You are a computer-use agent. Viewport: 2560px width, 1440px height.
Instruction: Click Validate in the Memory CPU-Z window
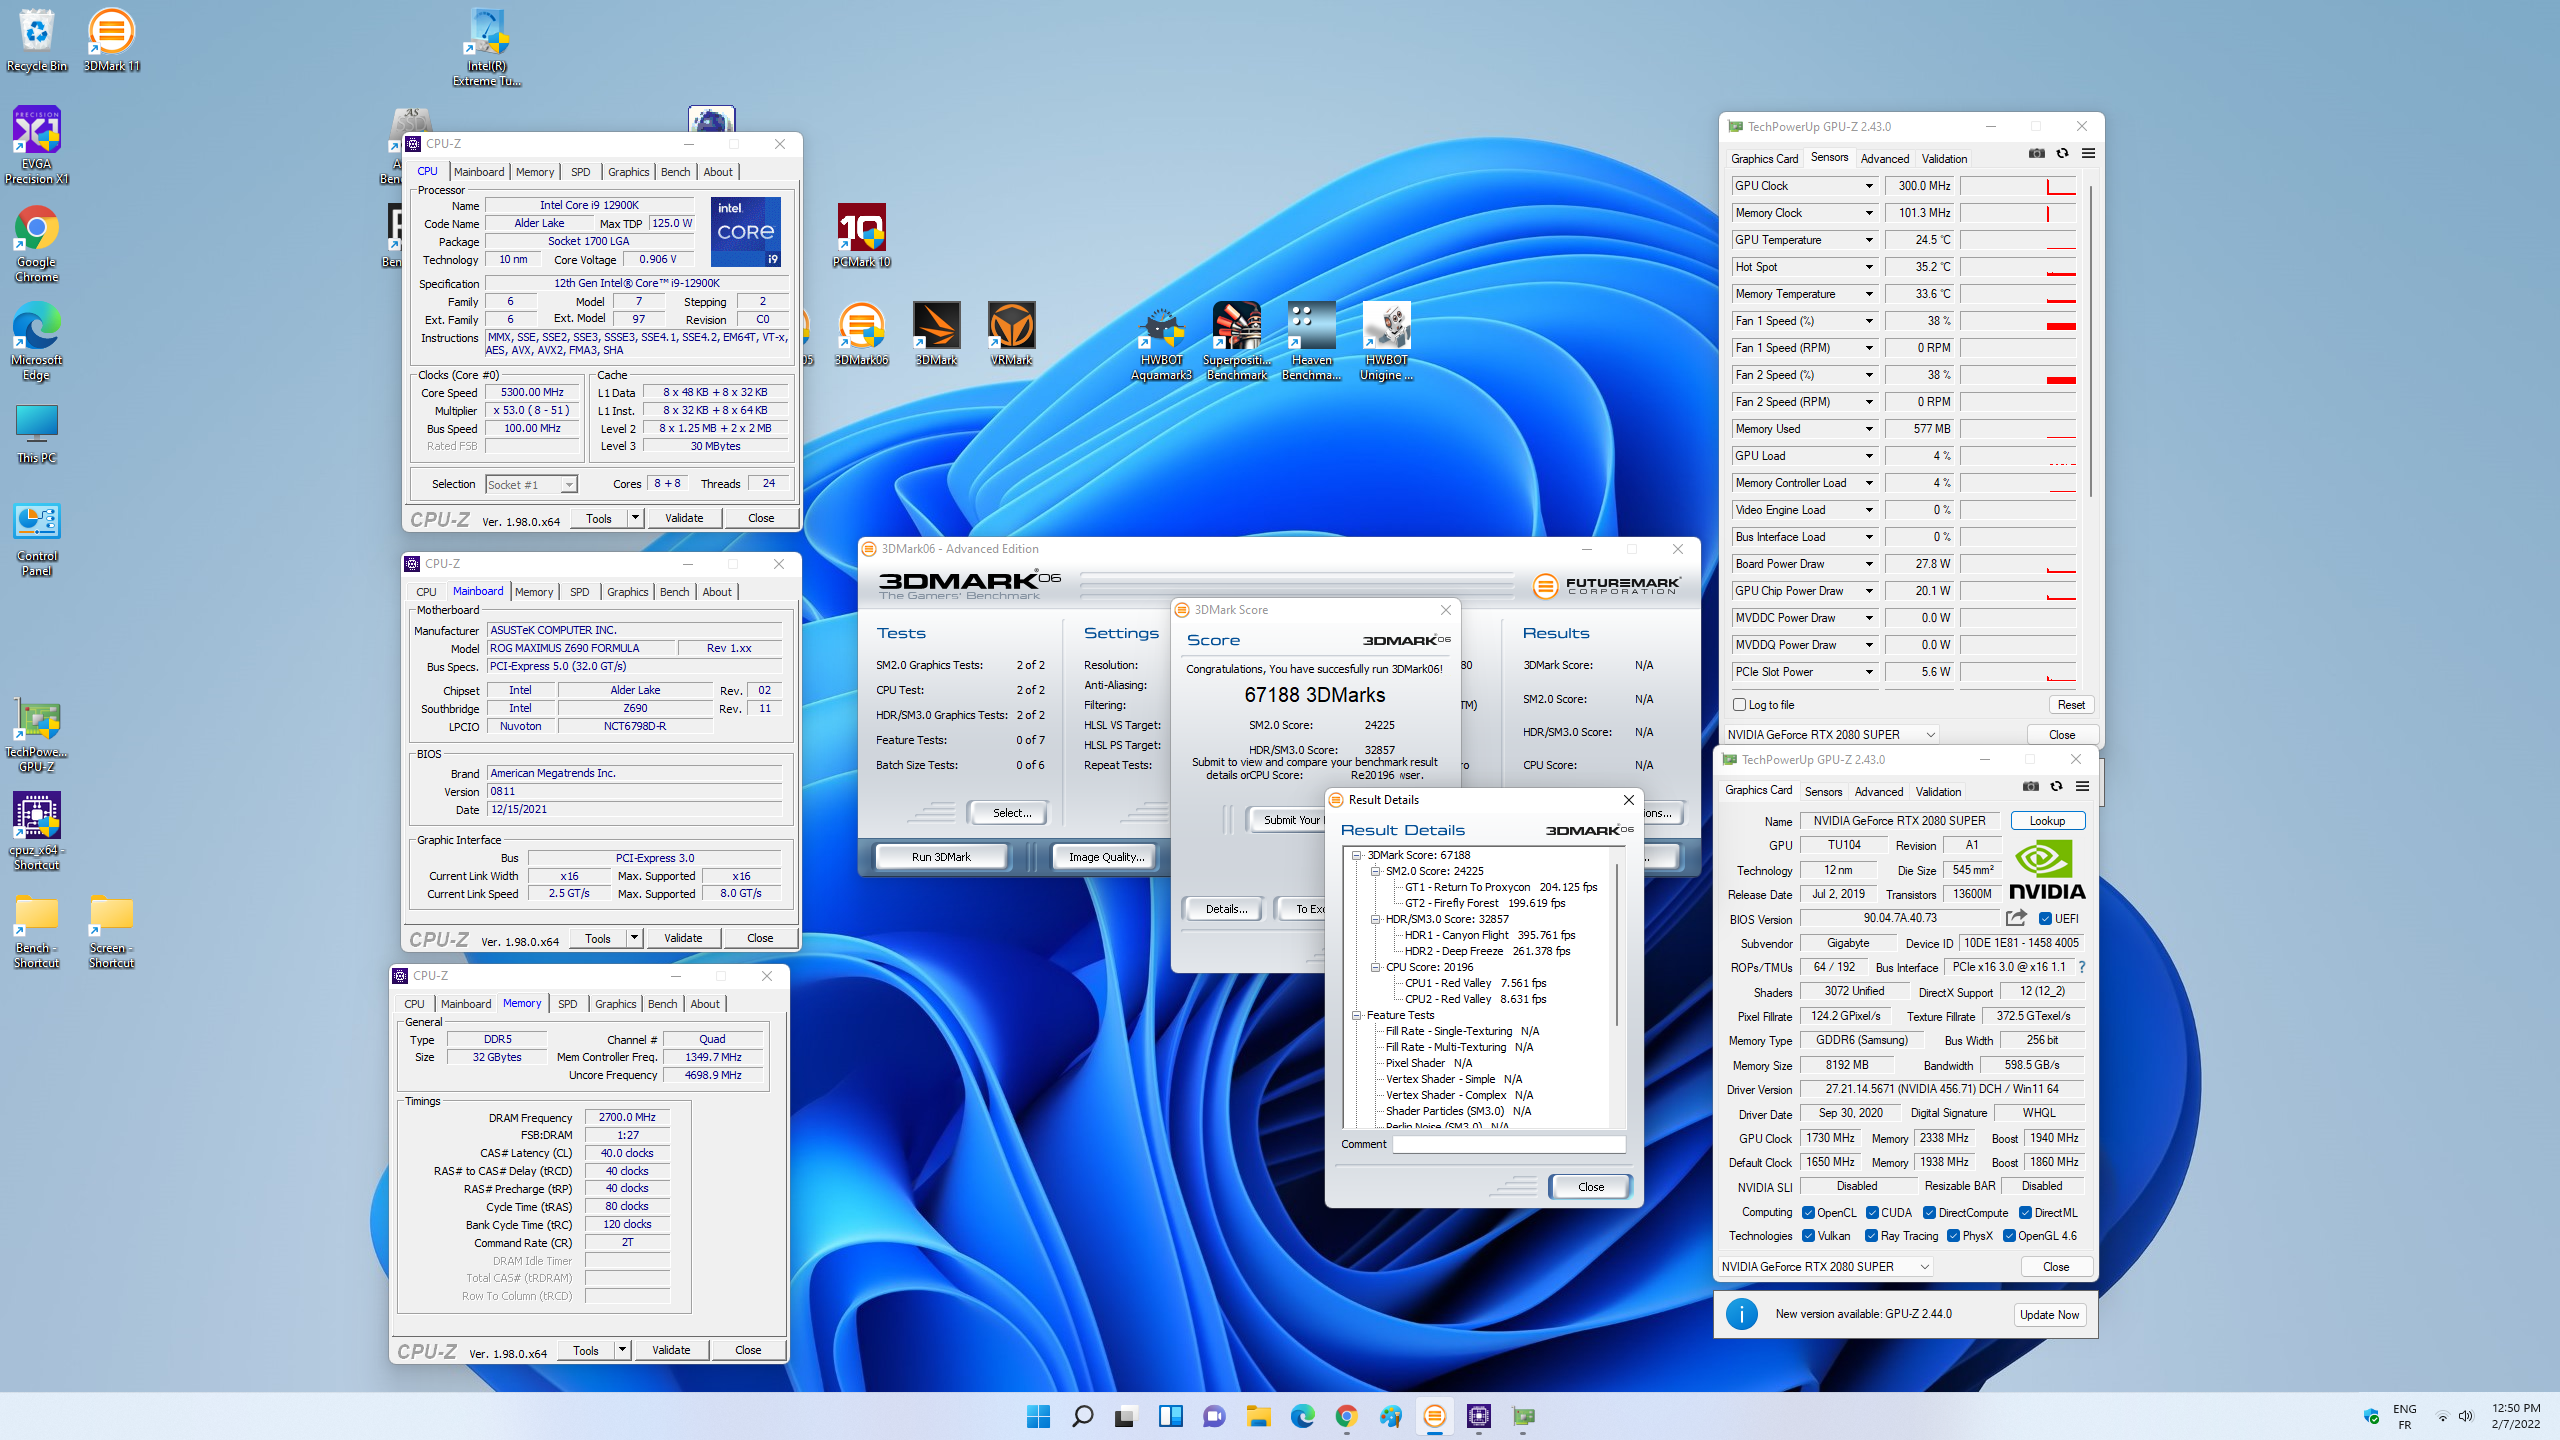pos(671,1350)
